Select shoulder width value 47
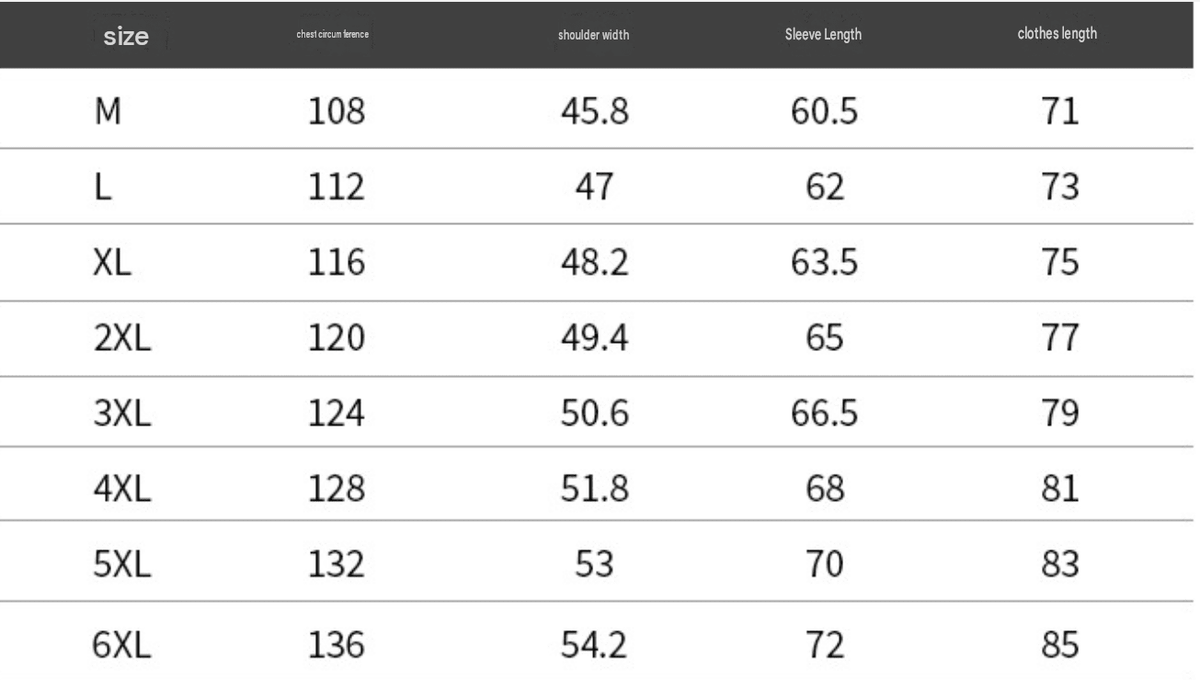The image size is (1200, 680). pyautogui.click(x=594, y=188)
